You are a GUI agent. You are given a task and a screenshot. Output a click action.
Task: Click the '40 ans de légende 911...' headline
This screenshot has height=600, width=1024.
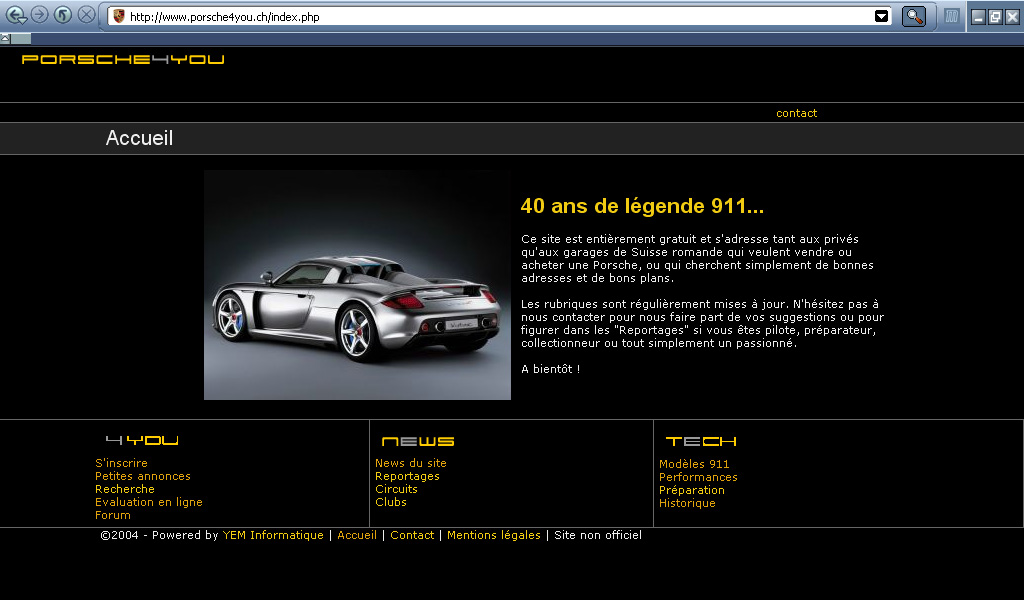[x=642, y=206]
